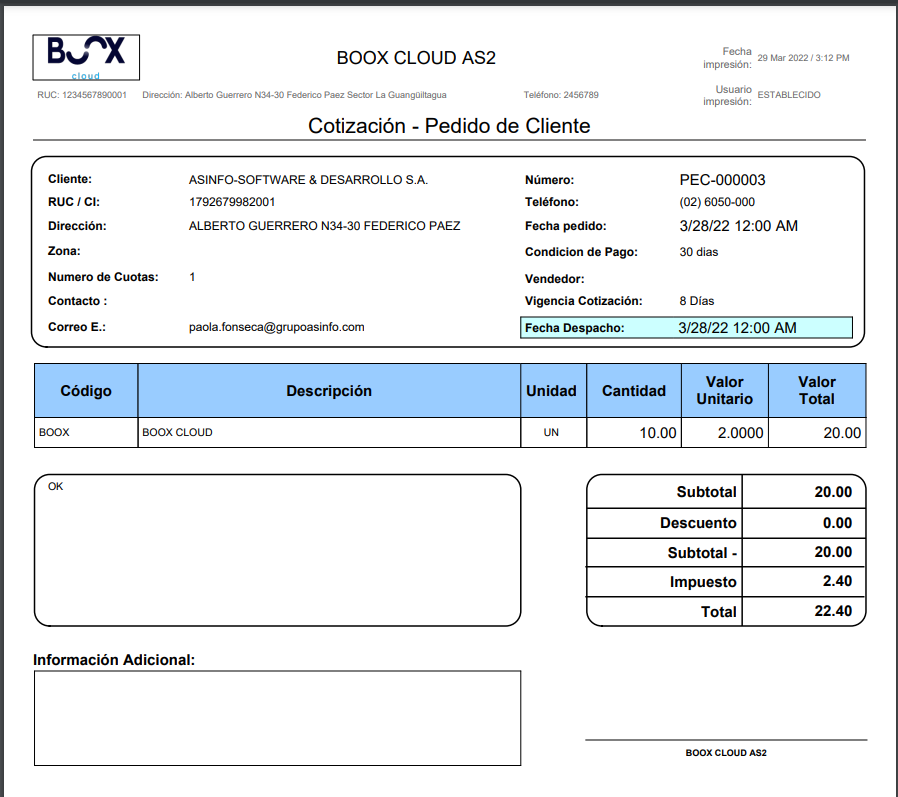The height and width of the screenshot is (797, 898).
Task: Click the email paola.fonseca@grupoasinfo.com
Action: 277,327
